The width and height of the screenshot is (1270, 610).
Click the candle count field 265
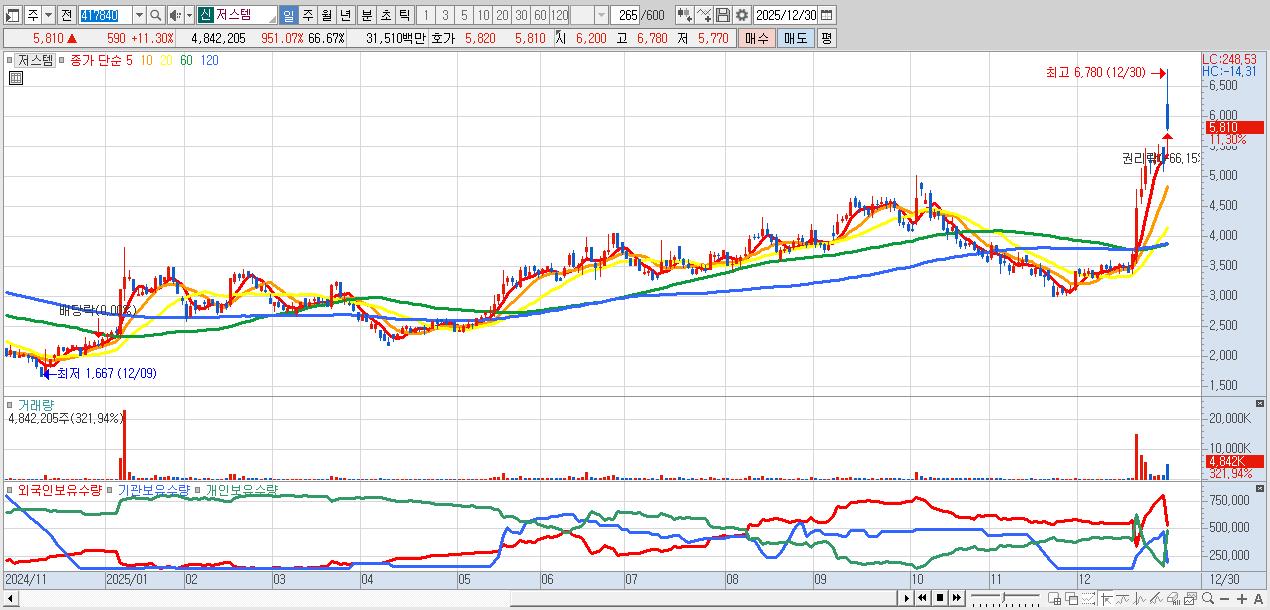click(626, 15)
